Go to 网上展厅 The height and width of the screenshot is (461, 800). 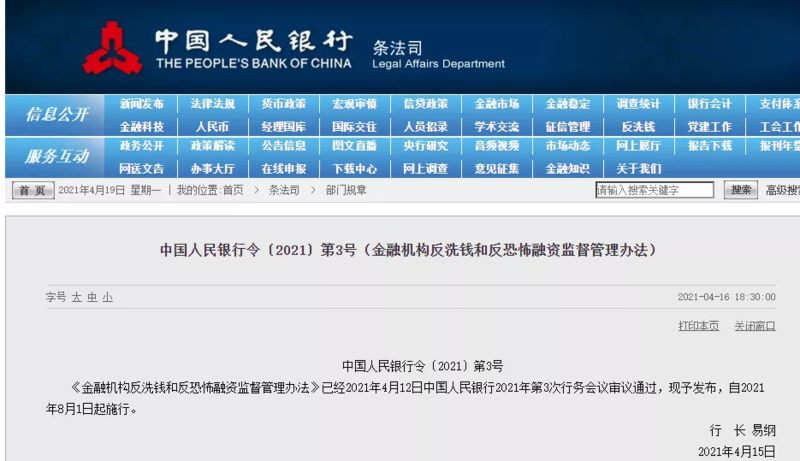pos(638,146)
